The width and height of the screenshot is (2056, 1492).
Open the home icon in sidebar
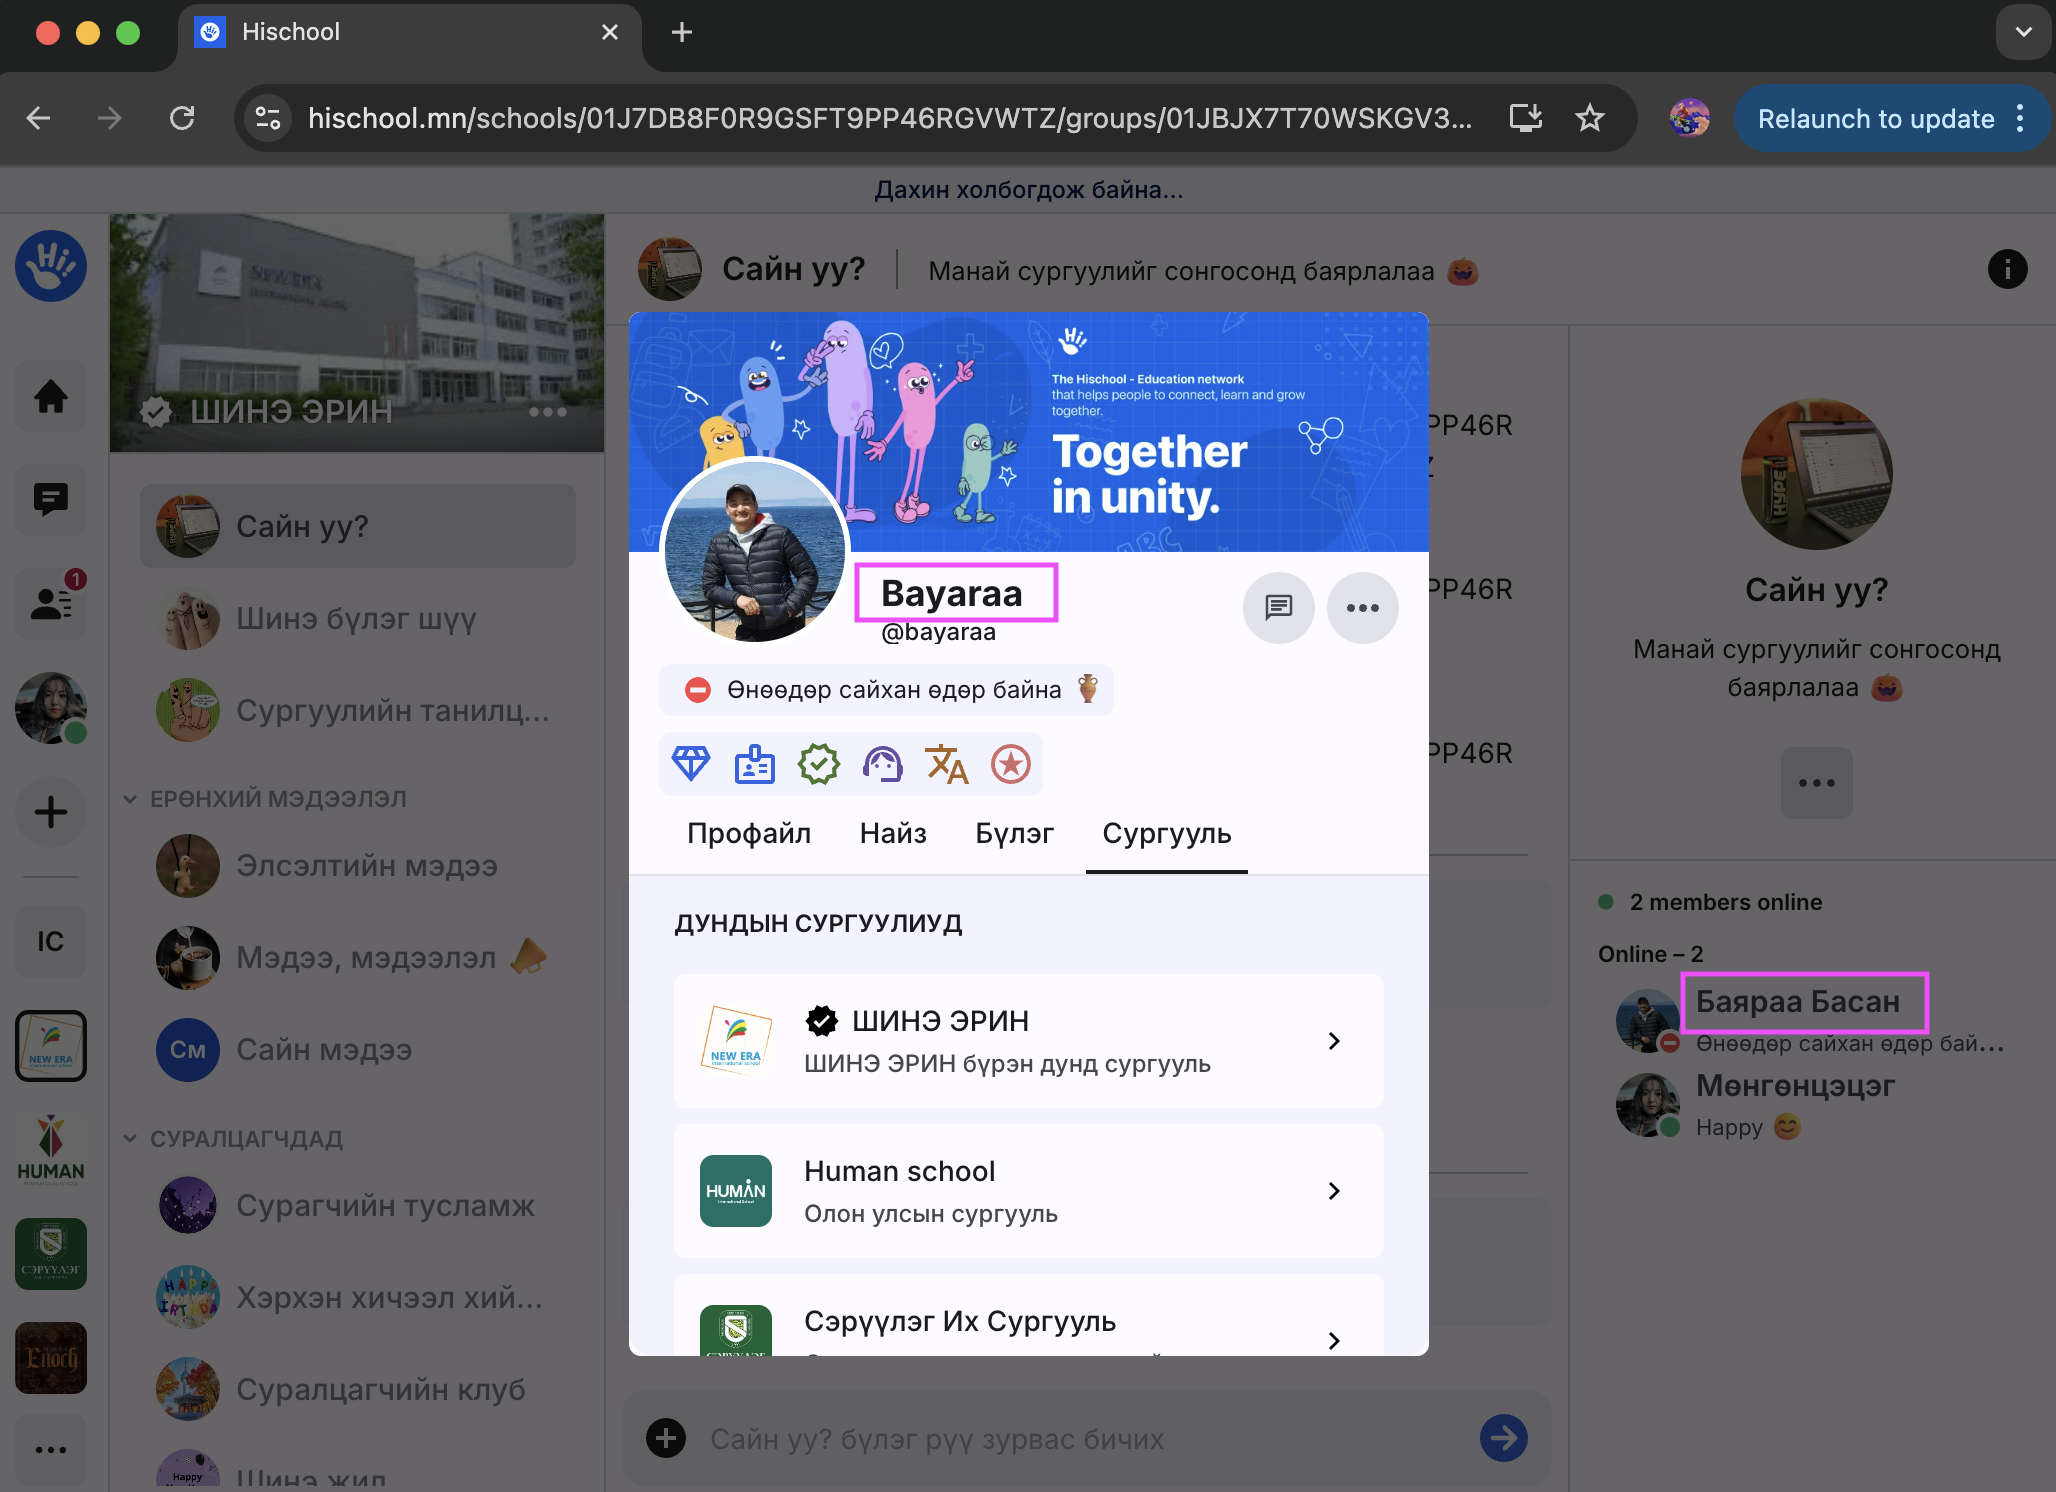[51, 397]
